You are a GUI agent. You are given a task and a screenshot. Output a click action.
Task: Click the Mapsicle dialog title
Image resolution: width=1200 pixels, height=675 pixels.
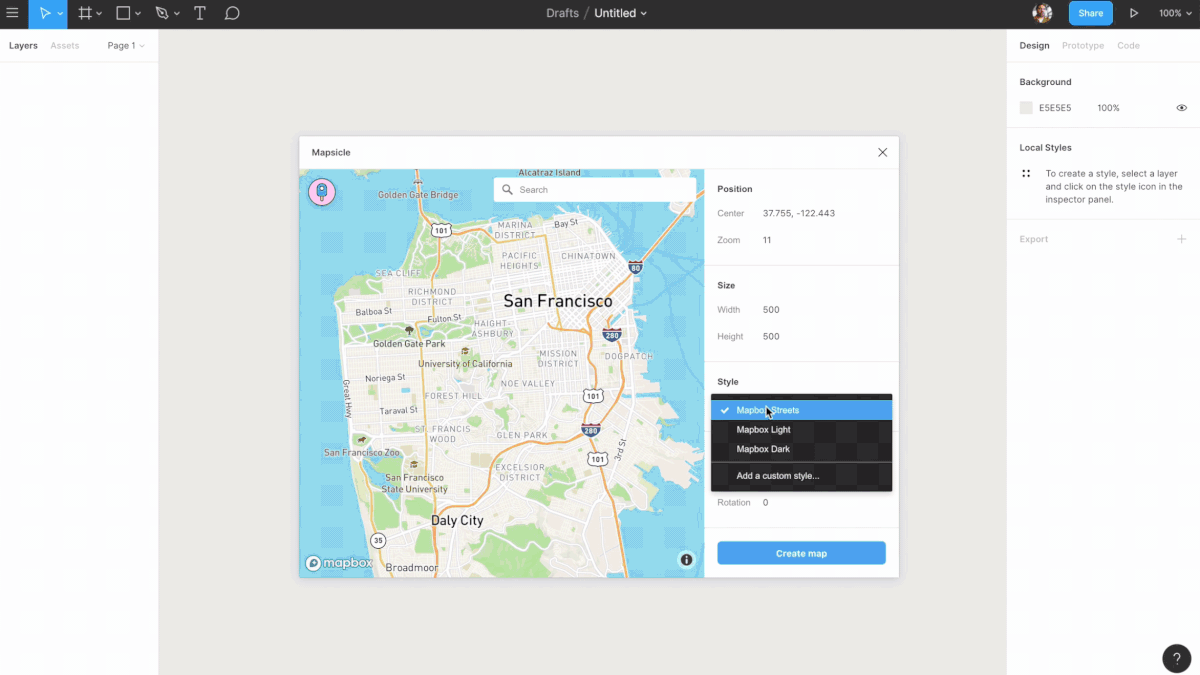click(x=331, y=153)
